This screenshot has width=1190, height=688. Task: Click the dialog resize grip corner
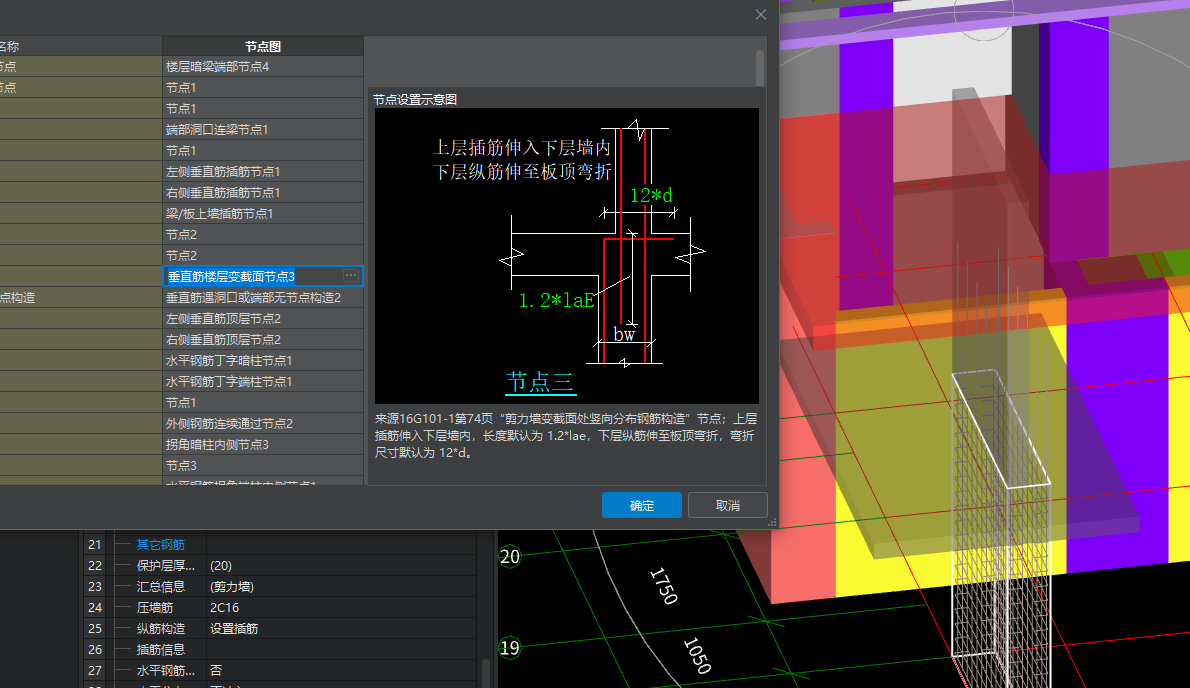[x=772, y=523]
